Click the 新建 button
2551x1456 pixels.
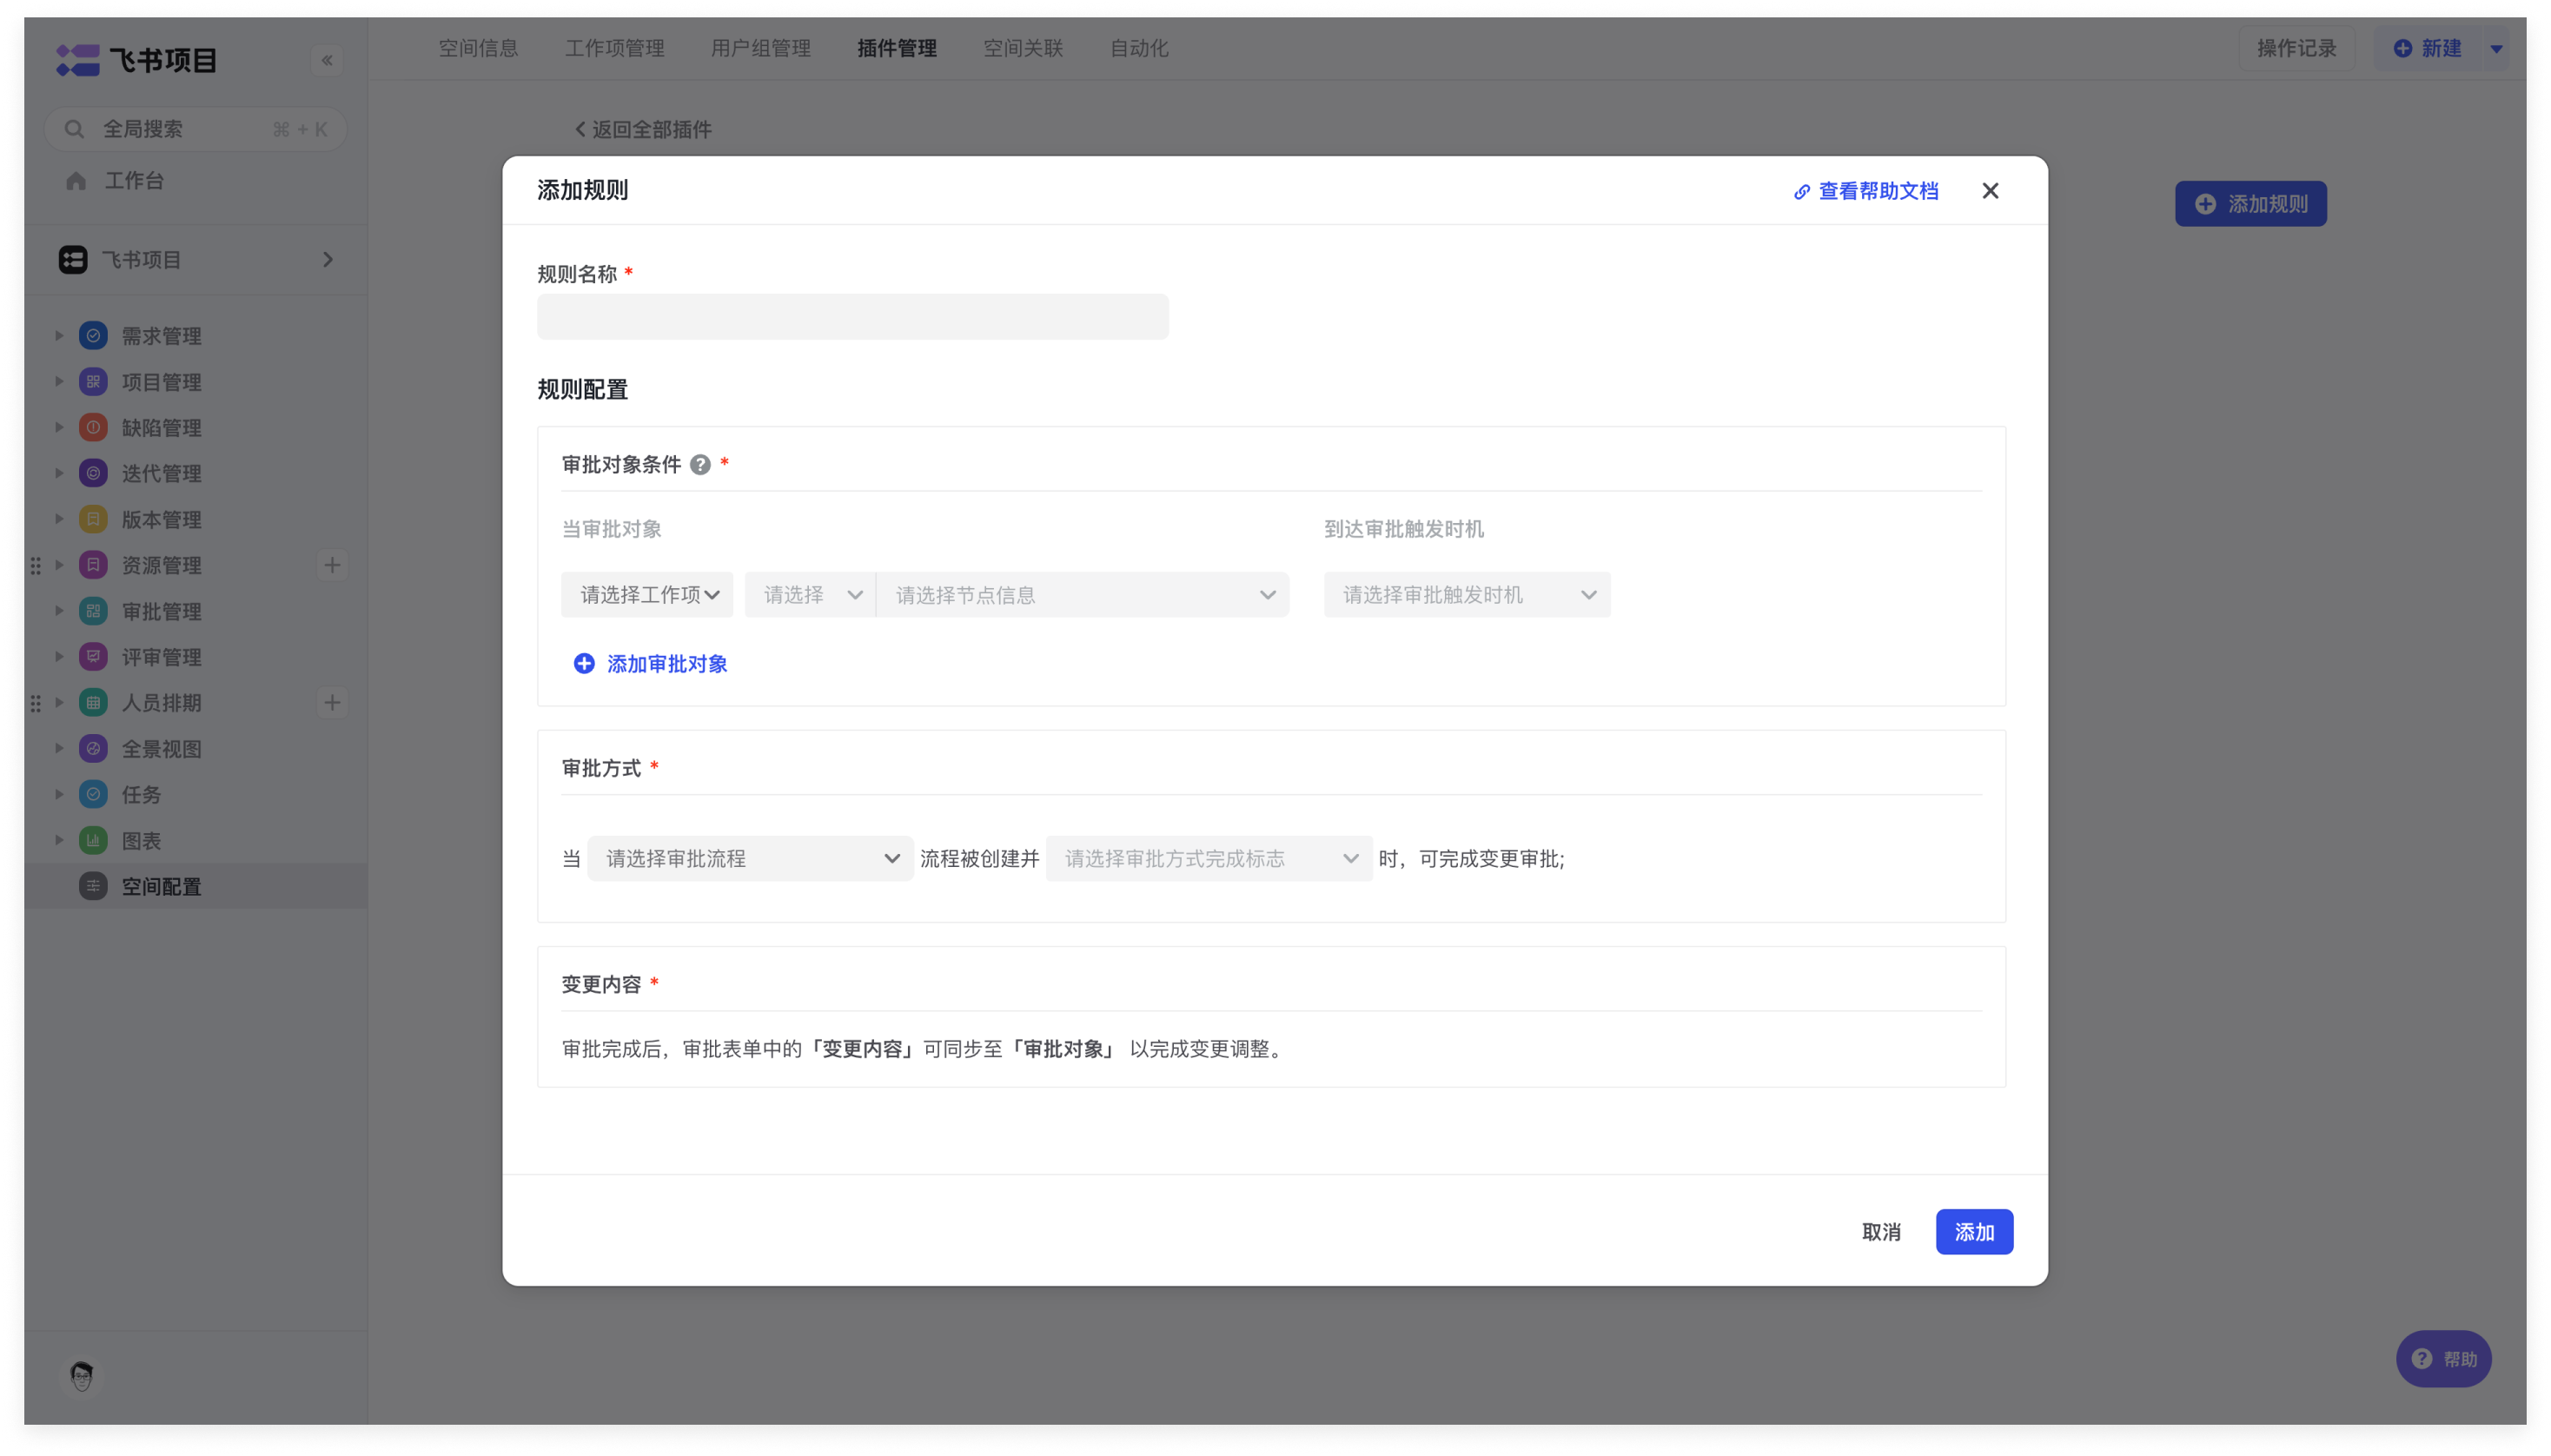click(2428, 48)
